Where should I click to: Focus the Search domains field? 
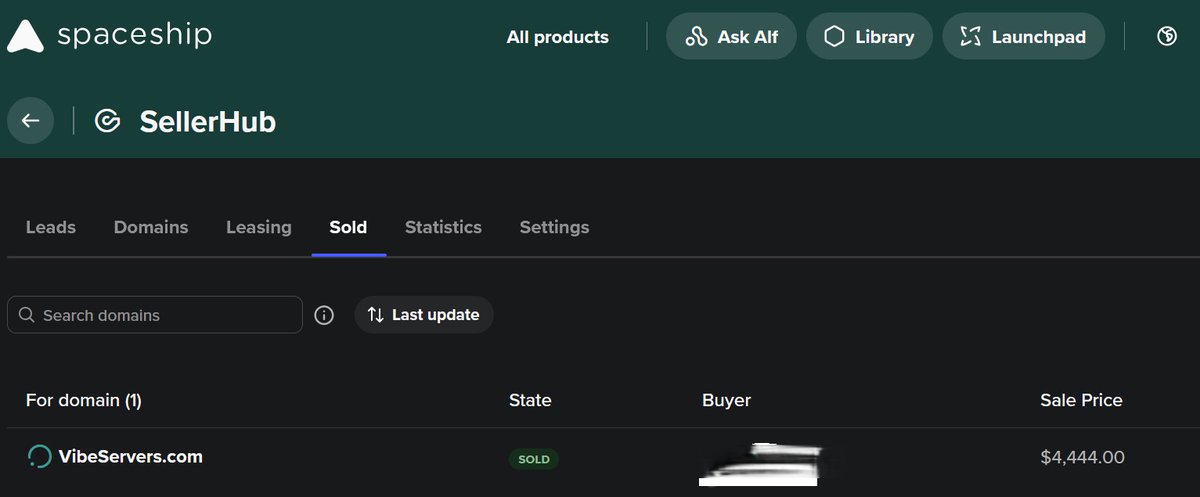[155, 315]
